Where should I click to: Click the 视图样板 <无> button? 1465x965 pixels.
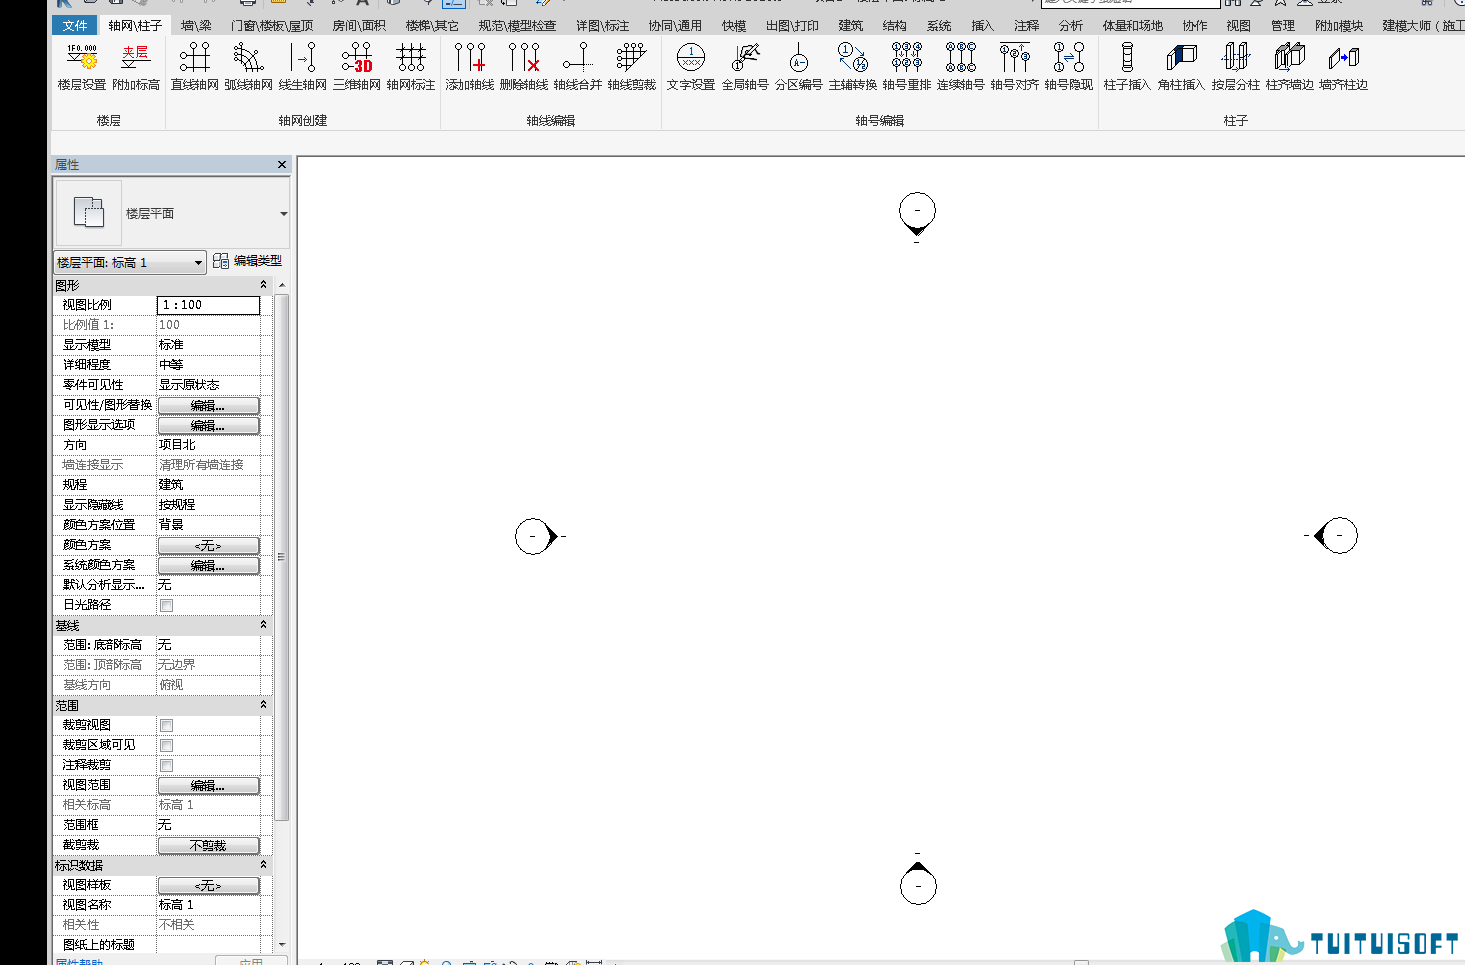click(x=208, y=885)
